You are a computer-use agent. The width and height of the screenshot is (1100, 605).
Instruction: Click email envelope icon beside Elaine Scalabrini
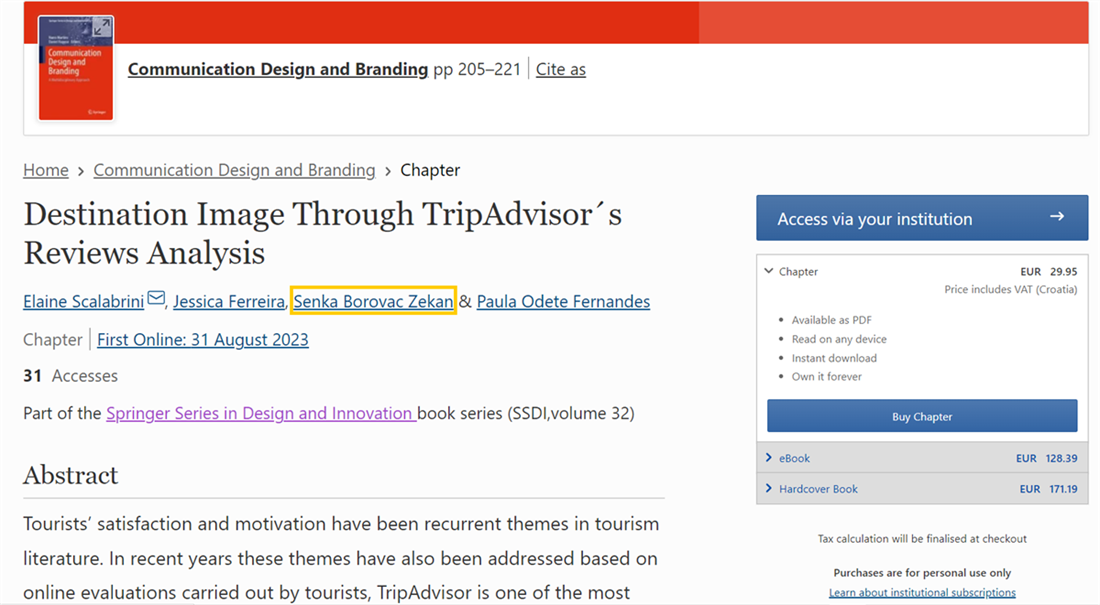click(x=156, y=298)
